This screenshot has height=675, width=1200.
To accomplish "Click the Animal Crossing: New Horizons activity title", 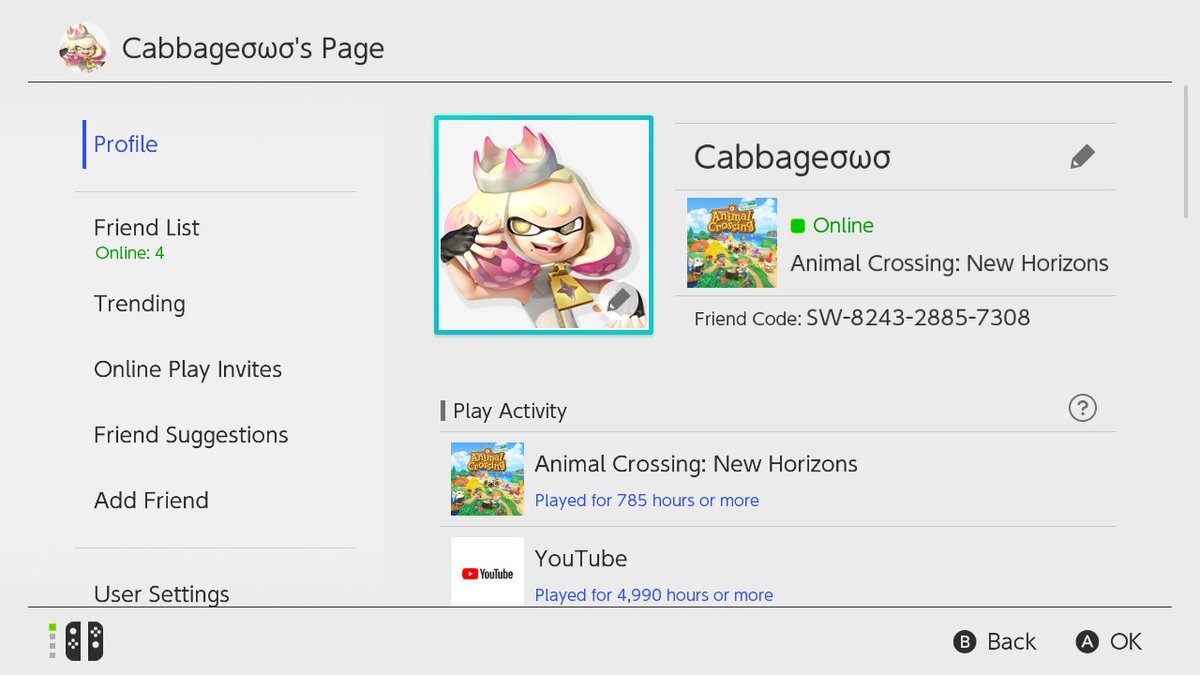I will (696, 464).
